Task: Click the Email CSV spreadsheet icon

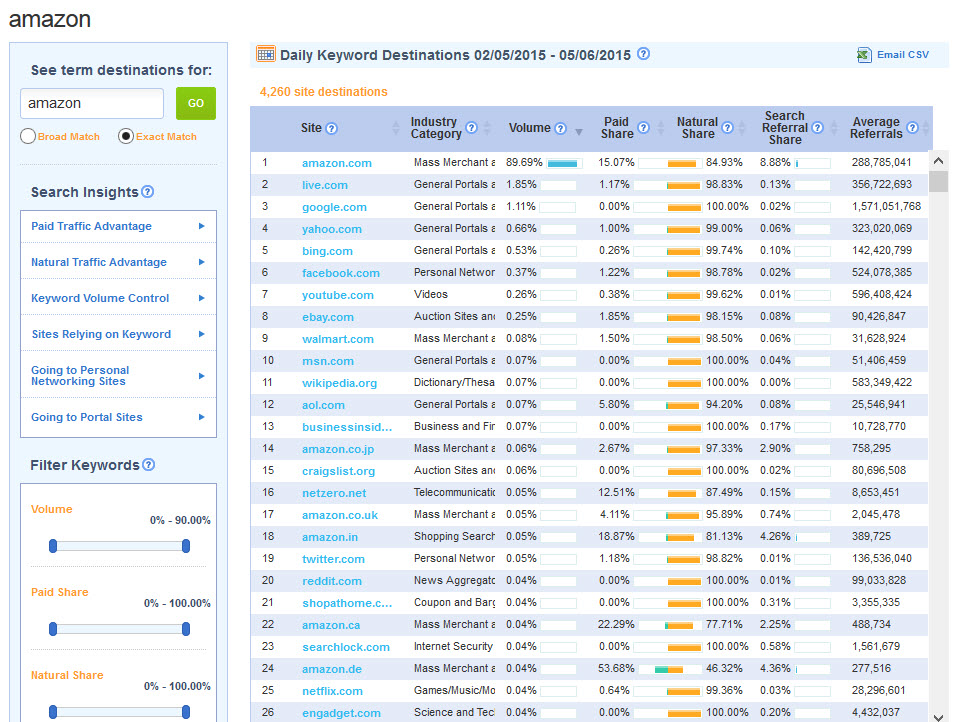Action: 864,55
